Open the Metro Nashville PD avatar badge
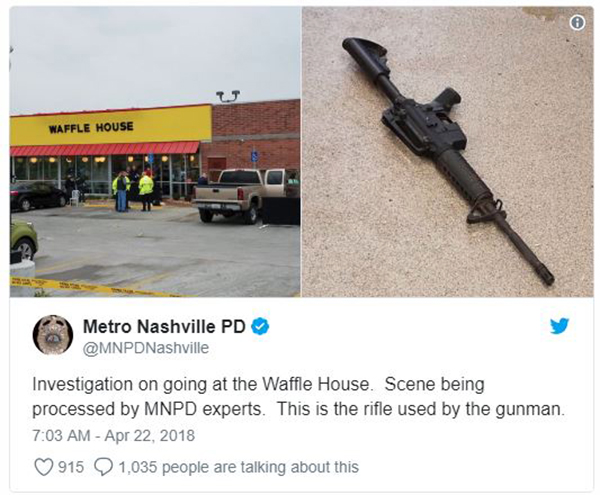Viewport: 600px width, 495px height. (53, 335)
